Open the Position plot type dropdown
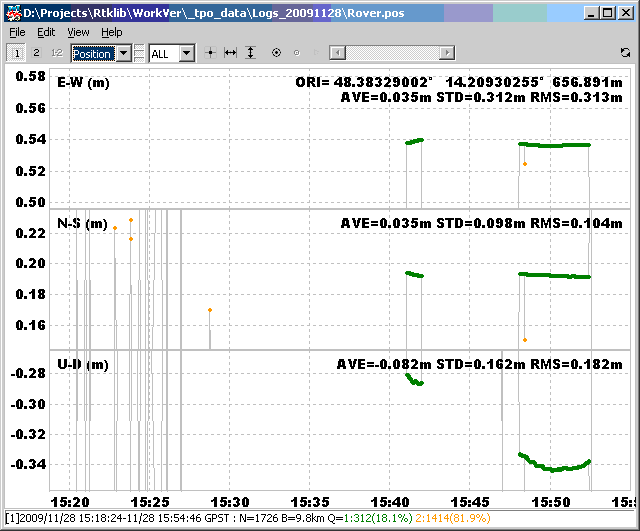The height and width of the screenshot is (531, 640). click(x=123, y=53)
